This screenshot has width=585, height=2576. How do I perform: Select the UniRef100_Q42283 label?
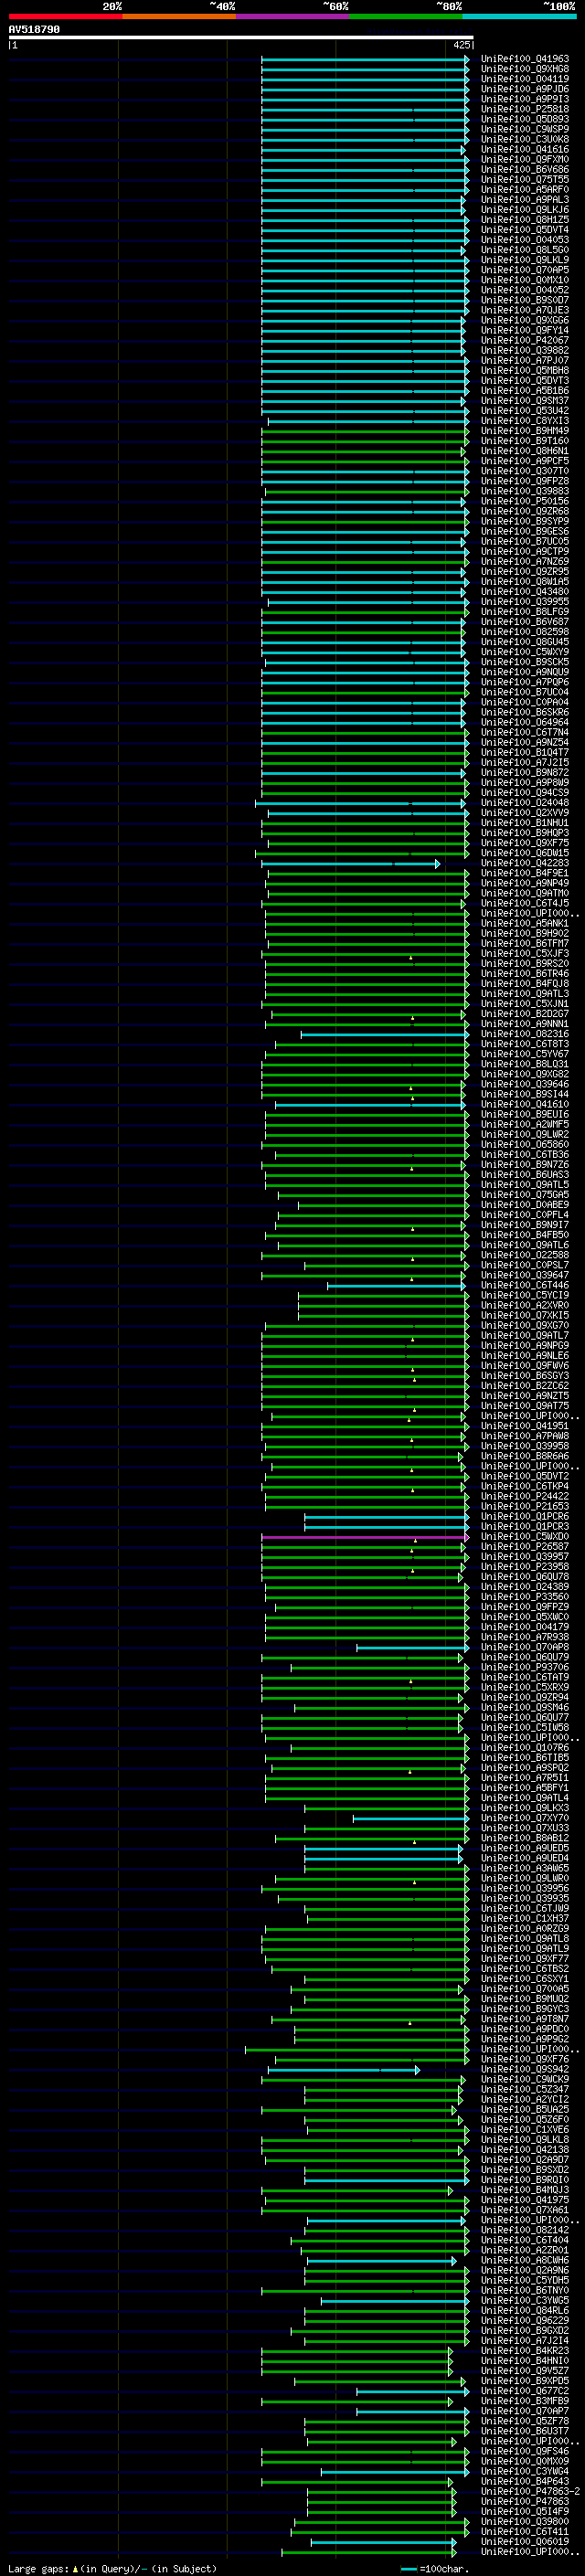click(x=525, y=863)
